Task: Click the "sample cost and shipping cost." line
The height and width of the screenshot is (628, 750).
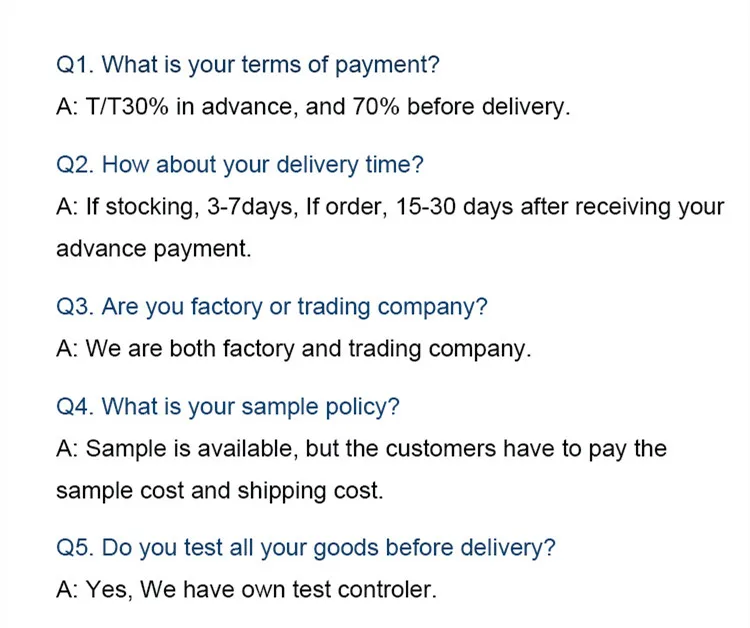Action: tap(219, 491)
